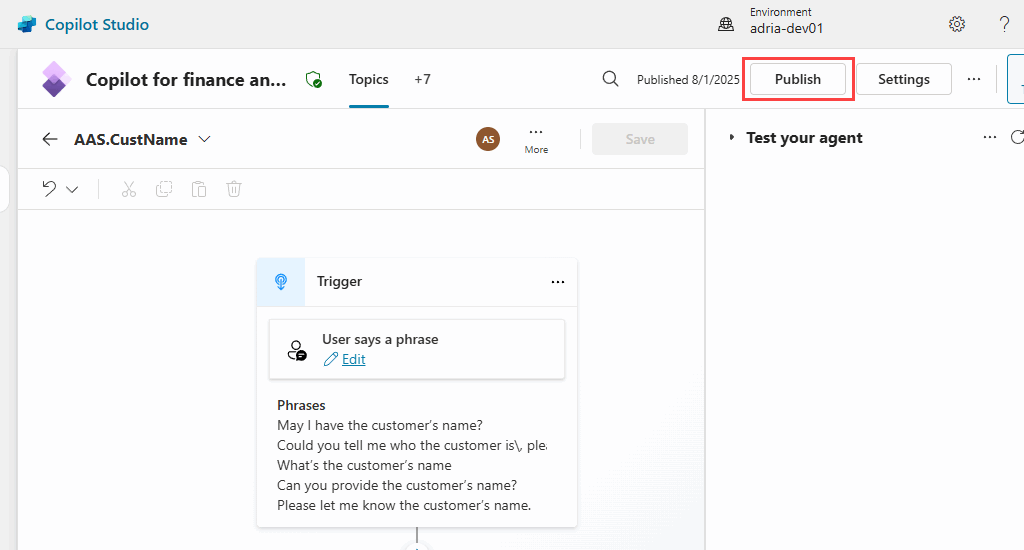Open the search magnifier icon

tap(610, 79)
